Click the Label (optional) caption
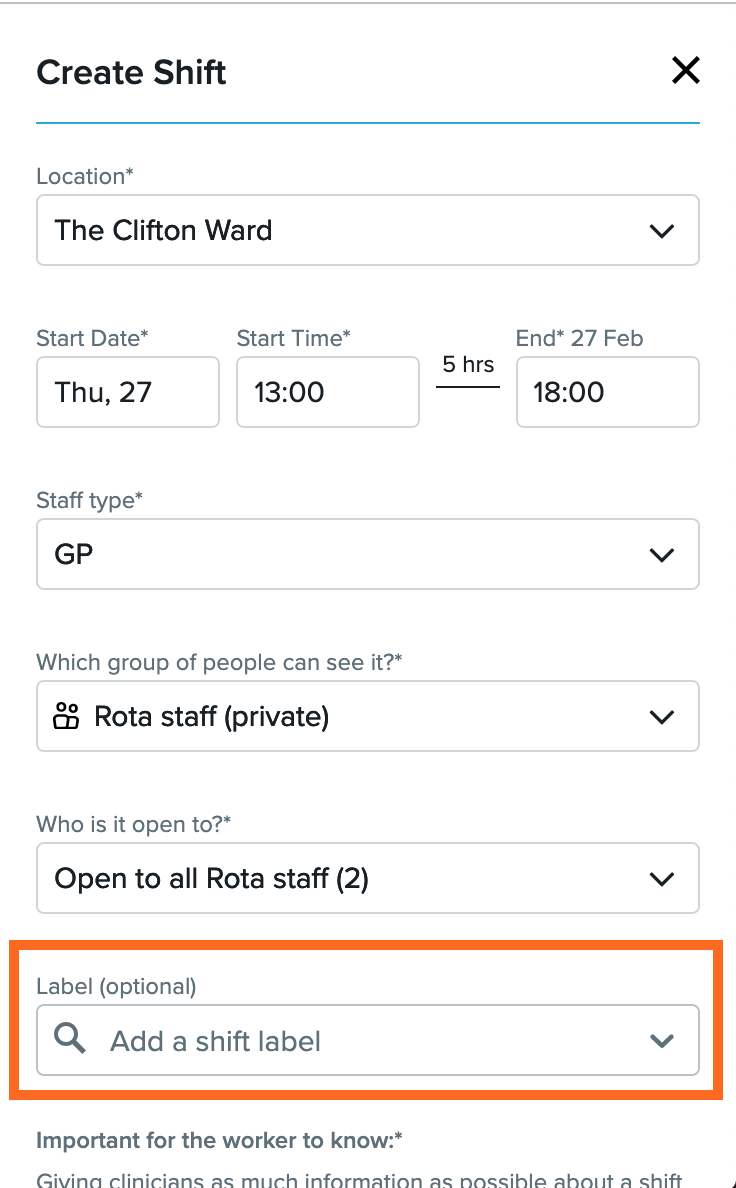The image size is (736, 1188). click(x=116, y=986)
